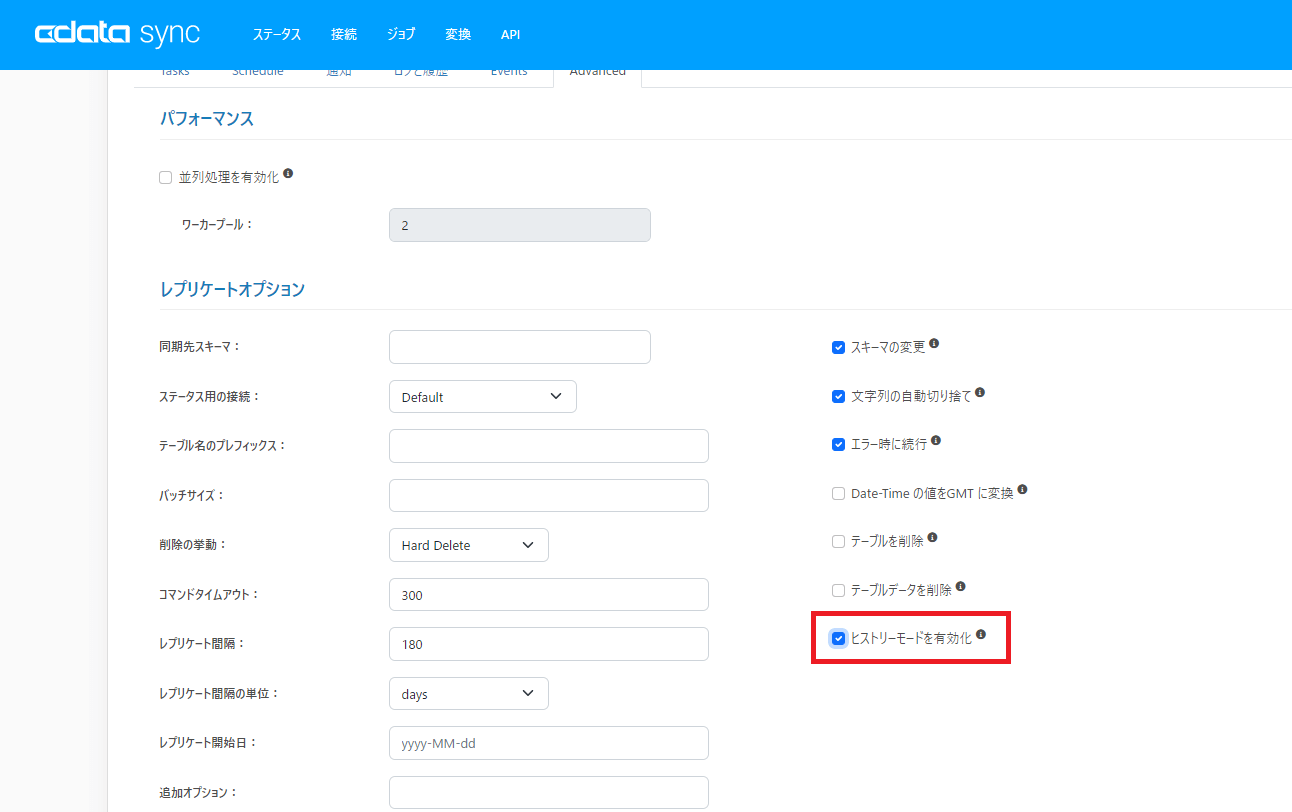Click the ワーカープール field showing 2
Screen dimensions: 1292x812
[520, 225]
